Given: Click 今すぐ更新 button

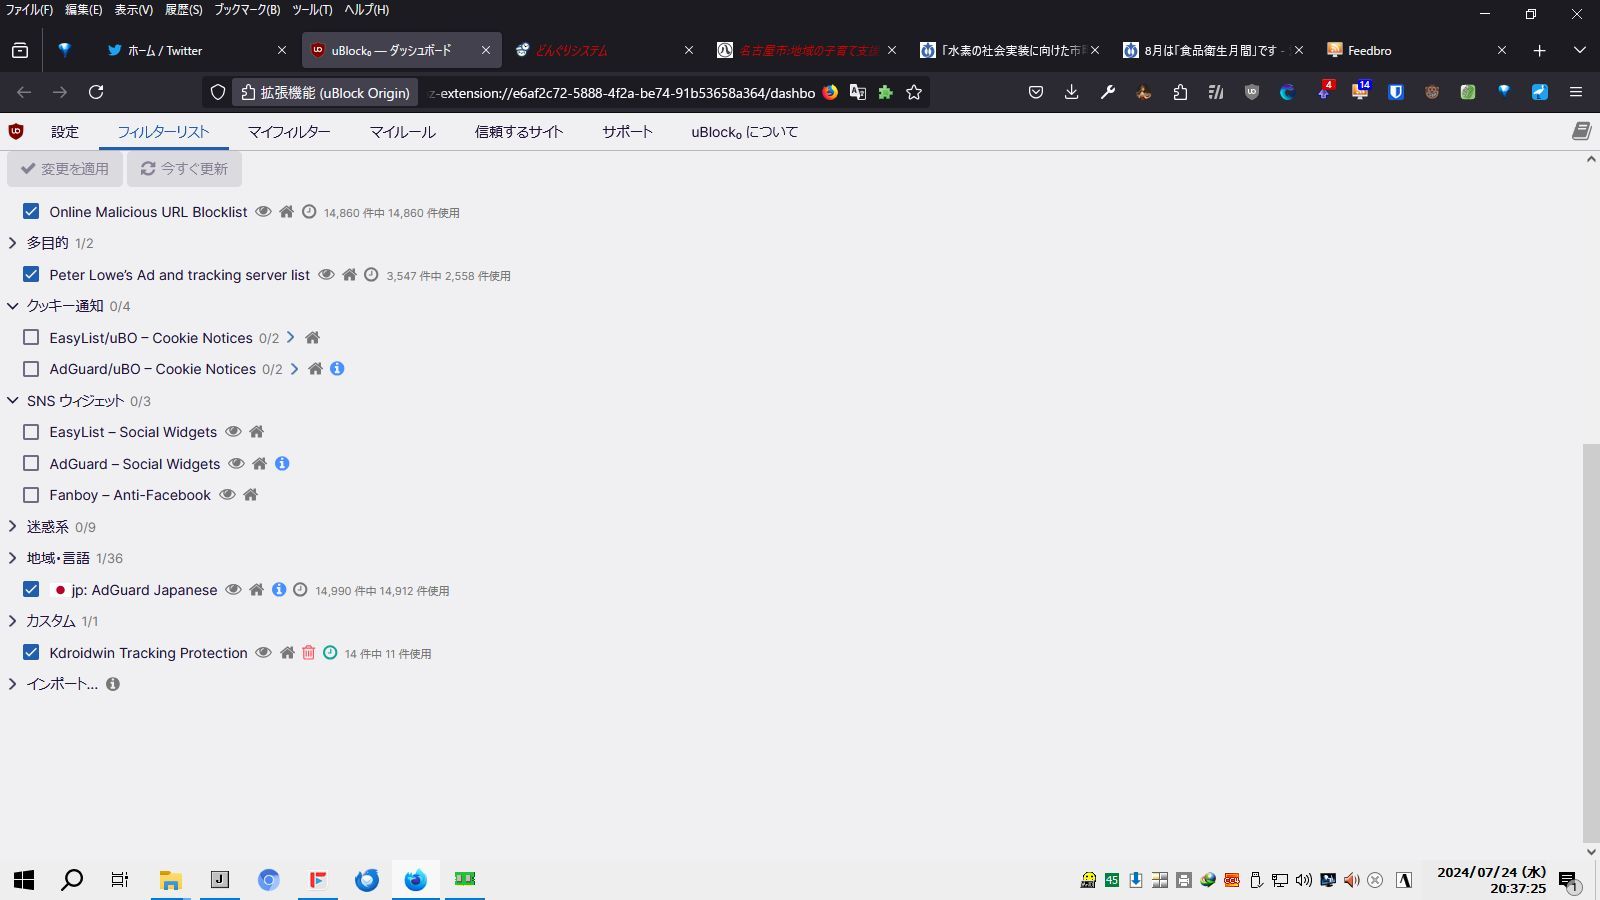Looking at the screenshot, I should click(184, 169).
